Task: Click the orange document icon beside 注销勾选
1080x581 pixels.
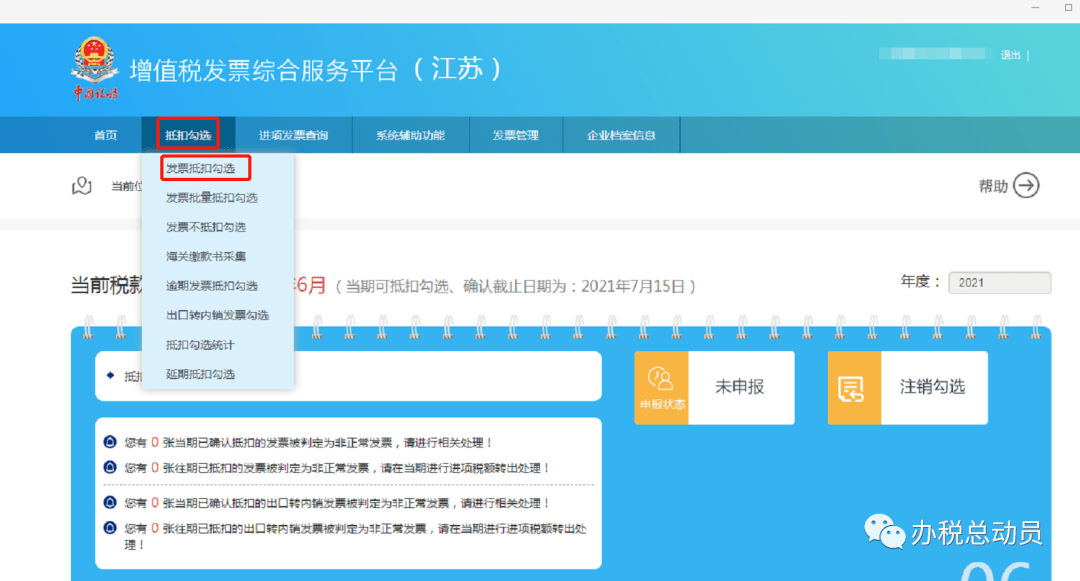Action: pyautogui.click(x=853, y=388)
